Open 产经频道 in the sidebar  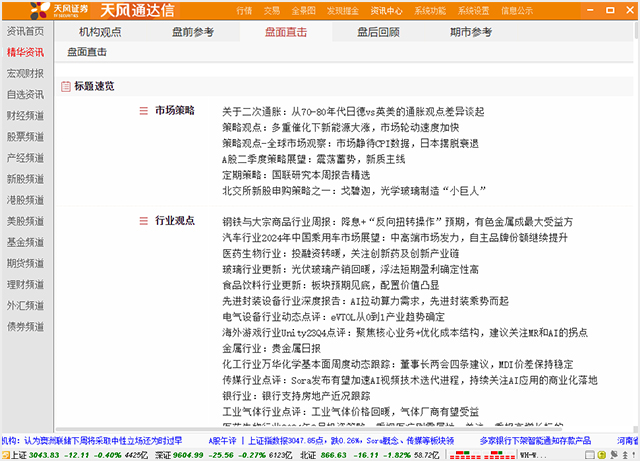(x=25, y=158)
